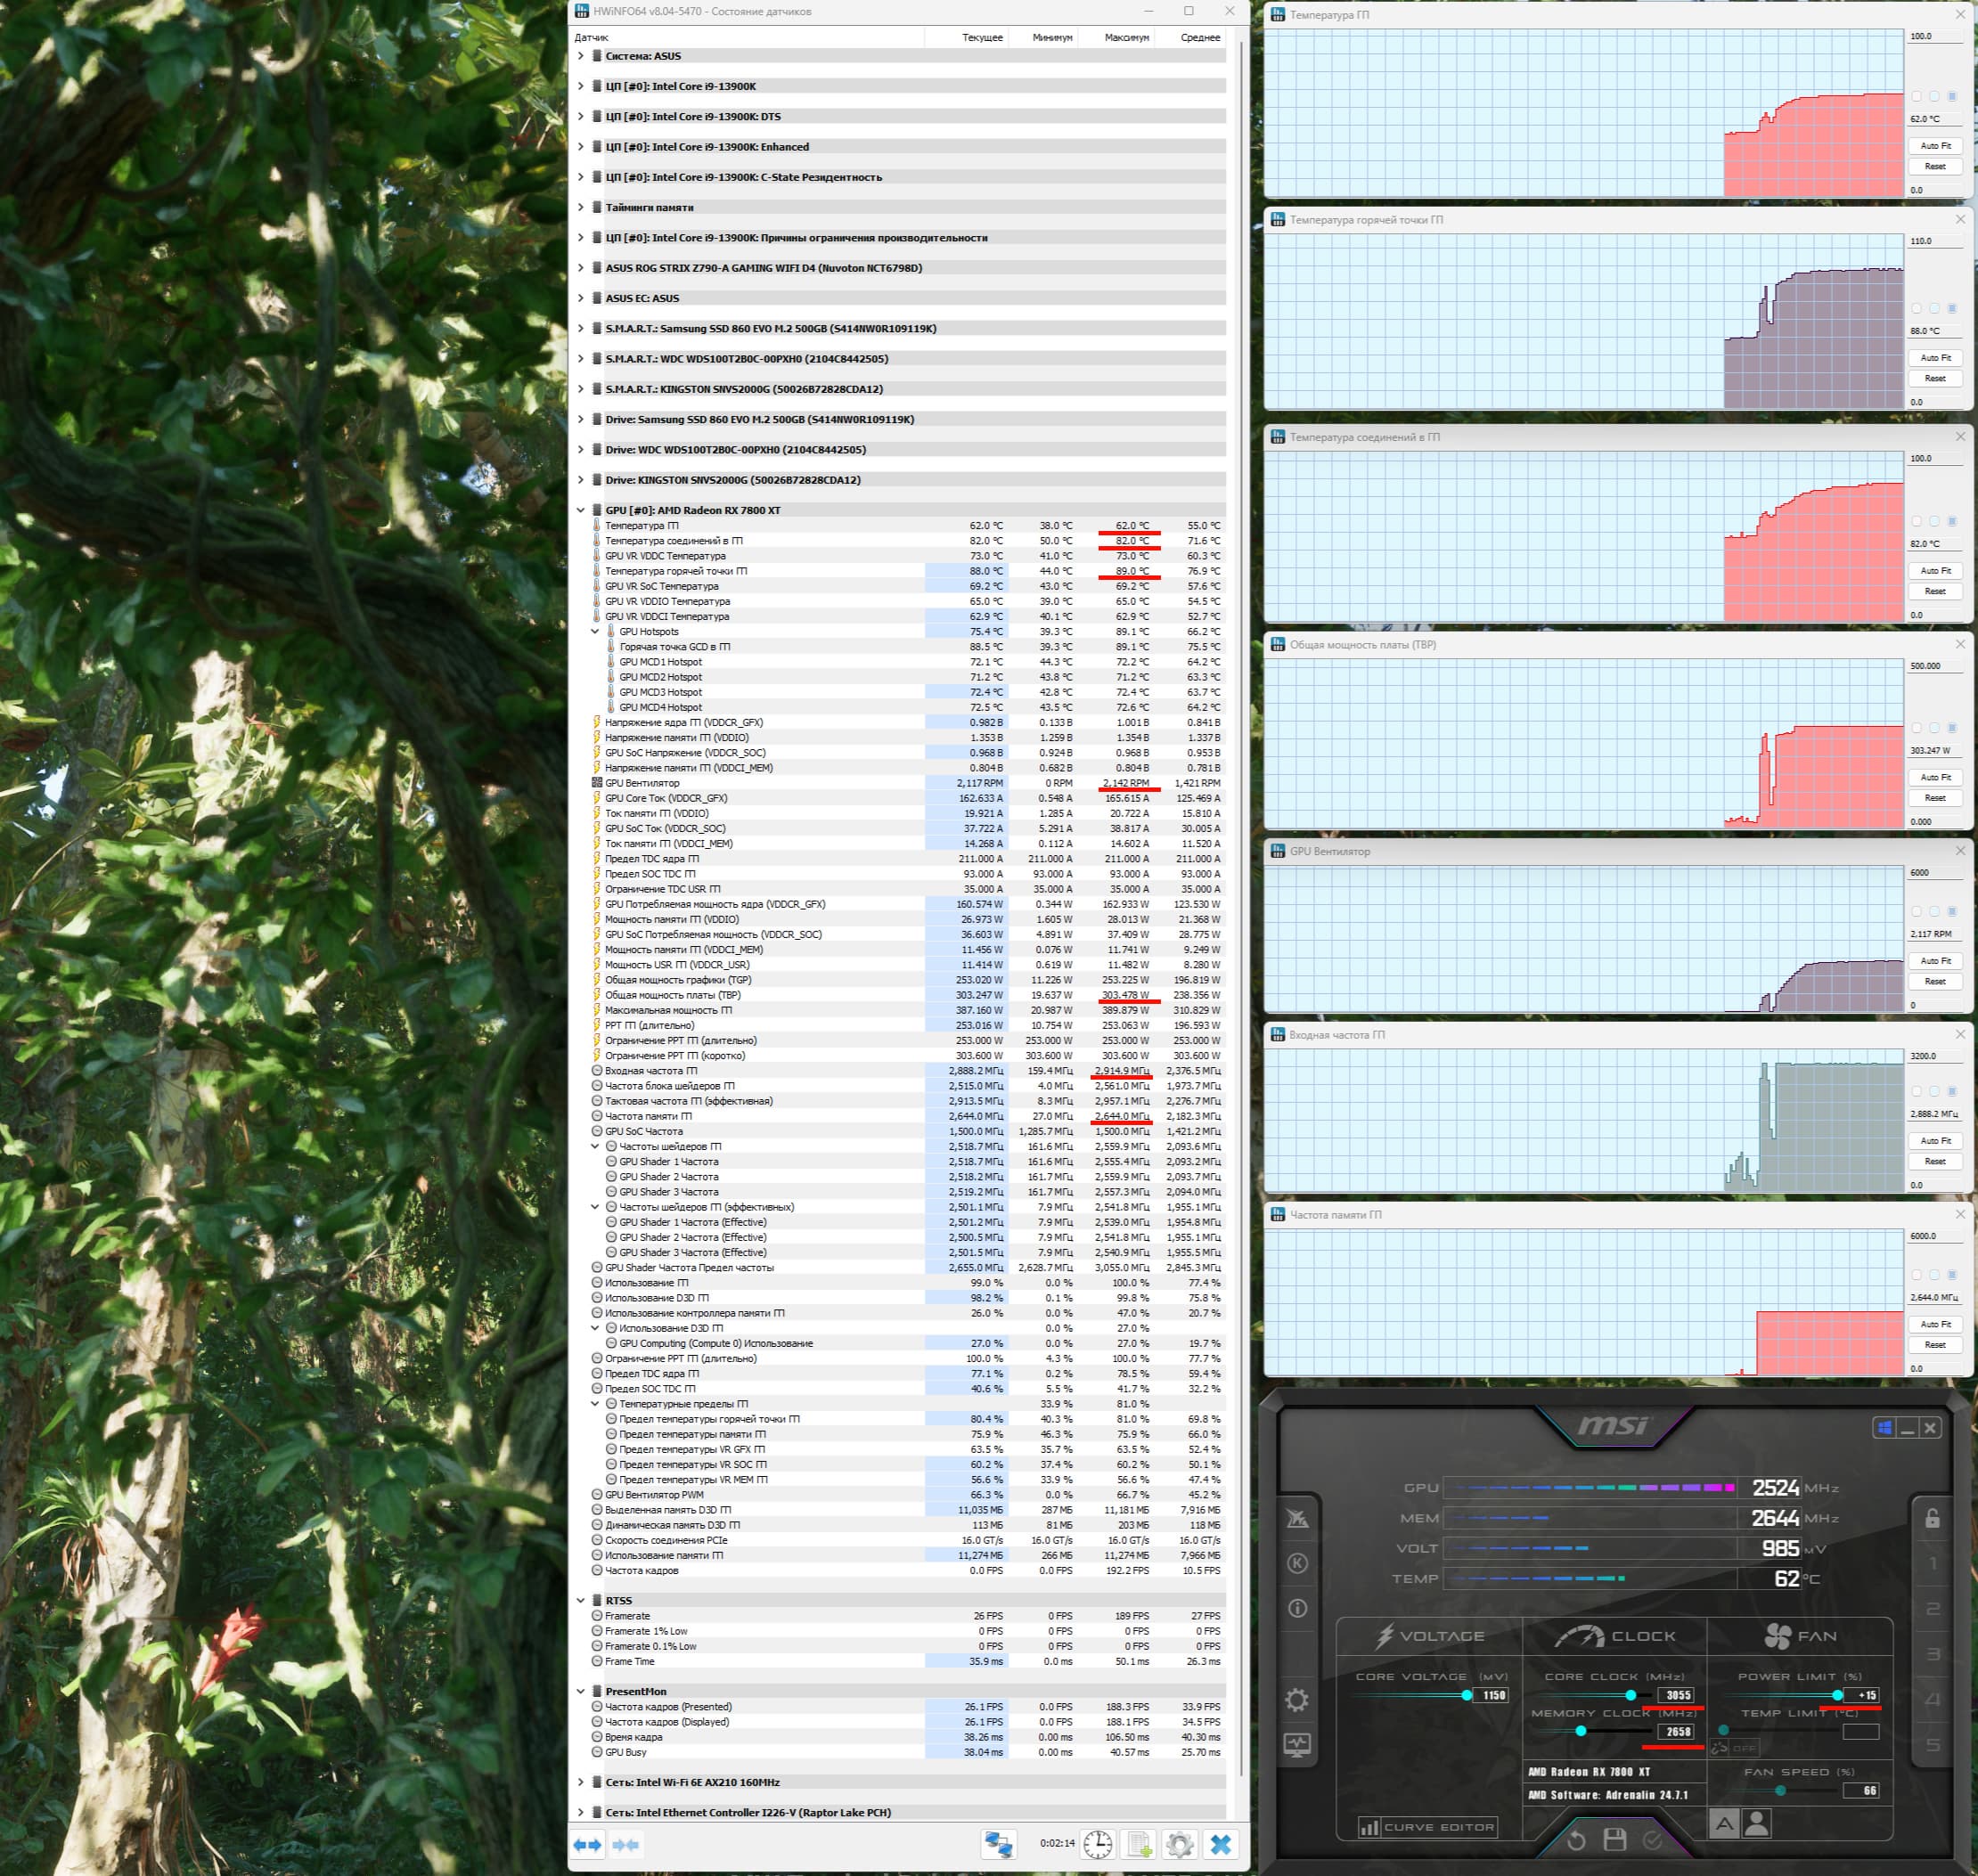
Task: Collapse the RTSS sensor group
Action: [581, 1600]
